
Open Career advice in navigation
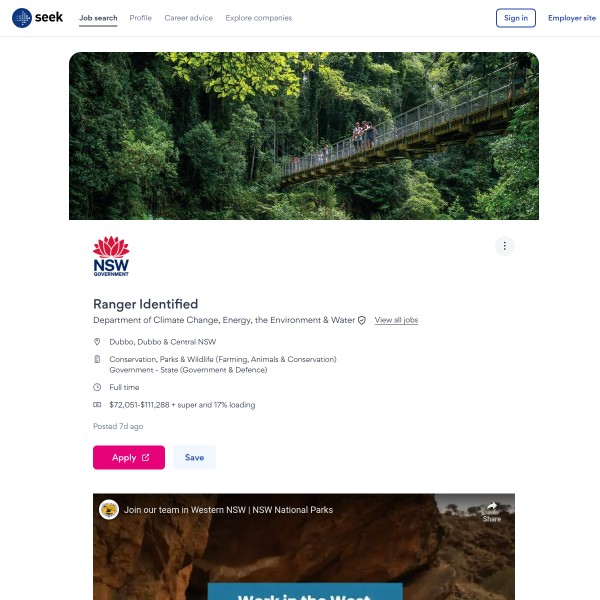point(188,18)
